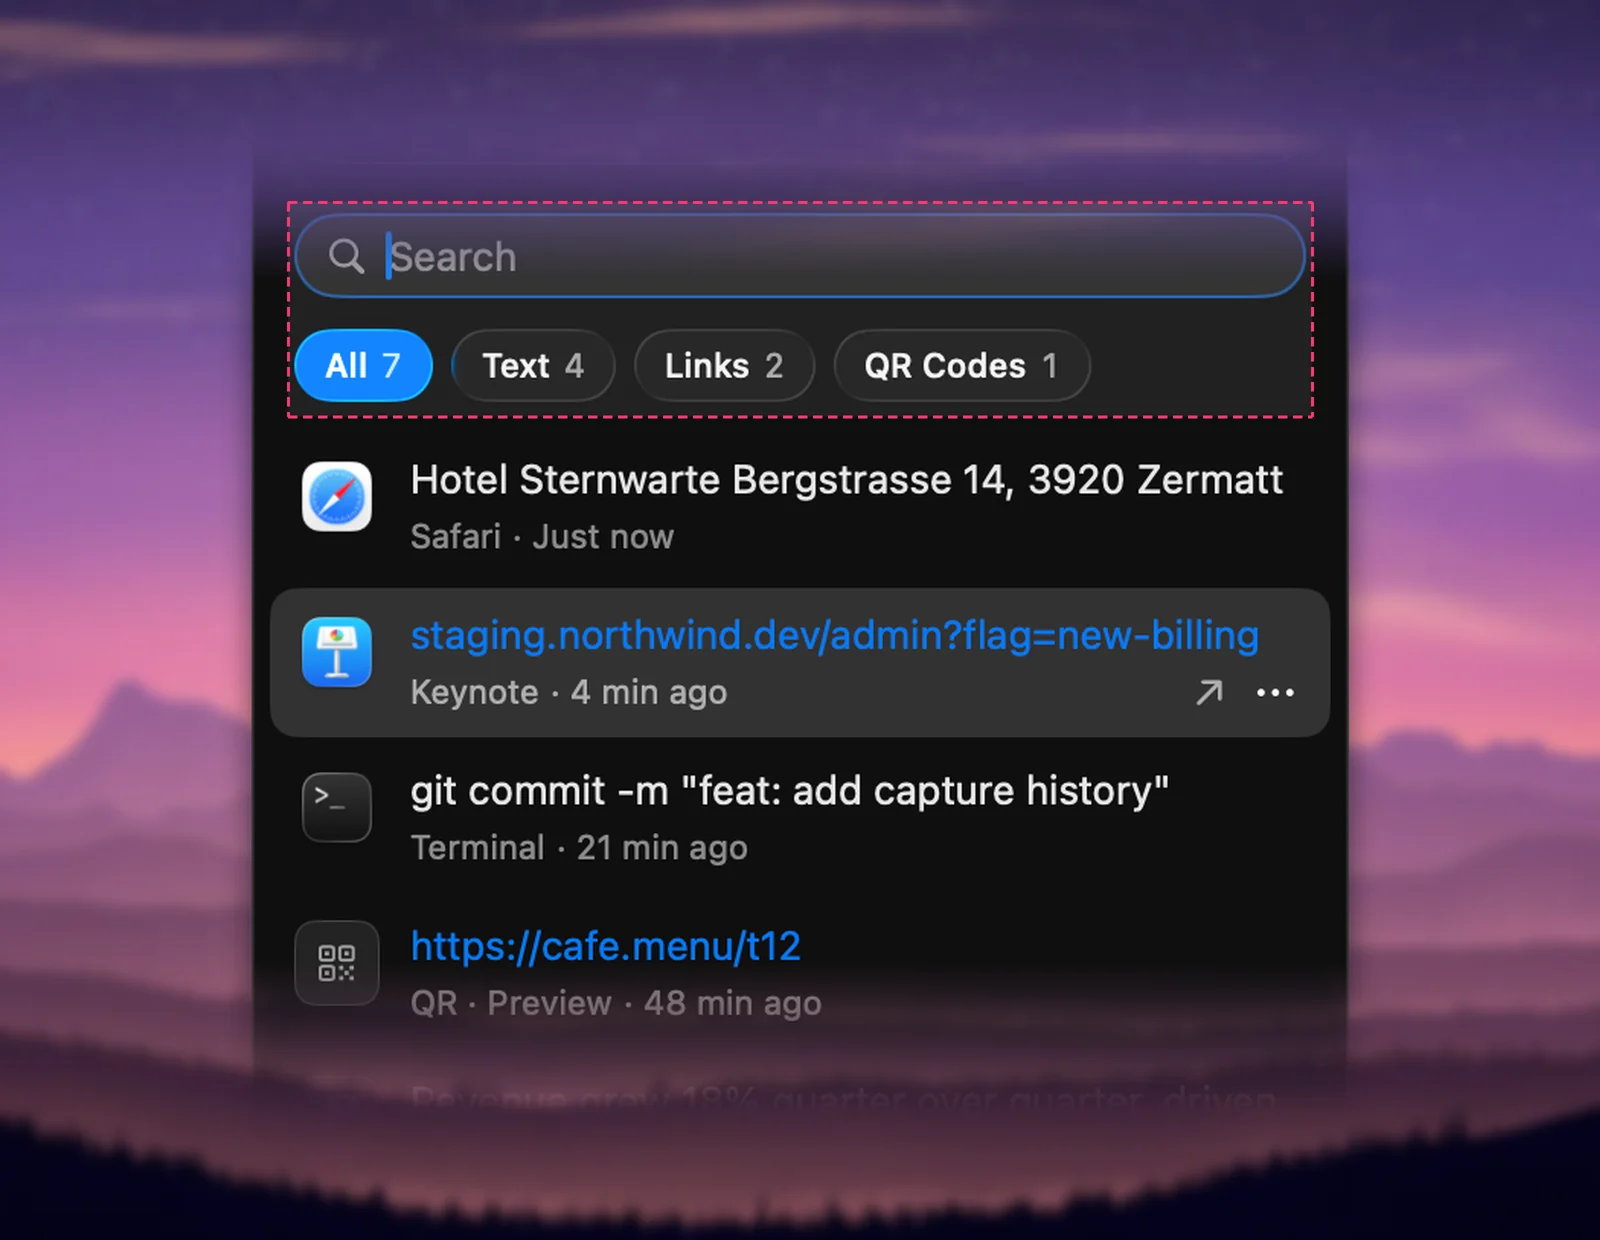Viewport: 1600px width, 1240px height.
Task: Click the Keynote app icon
Action: tap(337, 652)
